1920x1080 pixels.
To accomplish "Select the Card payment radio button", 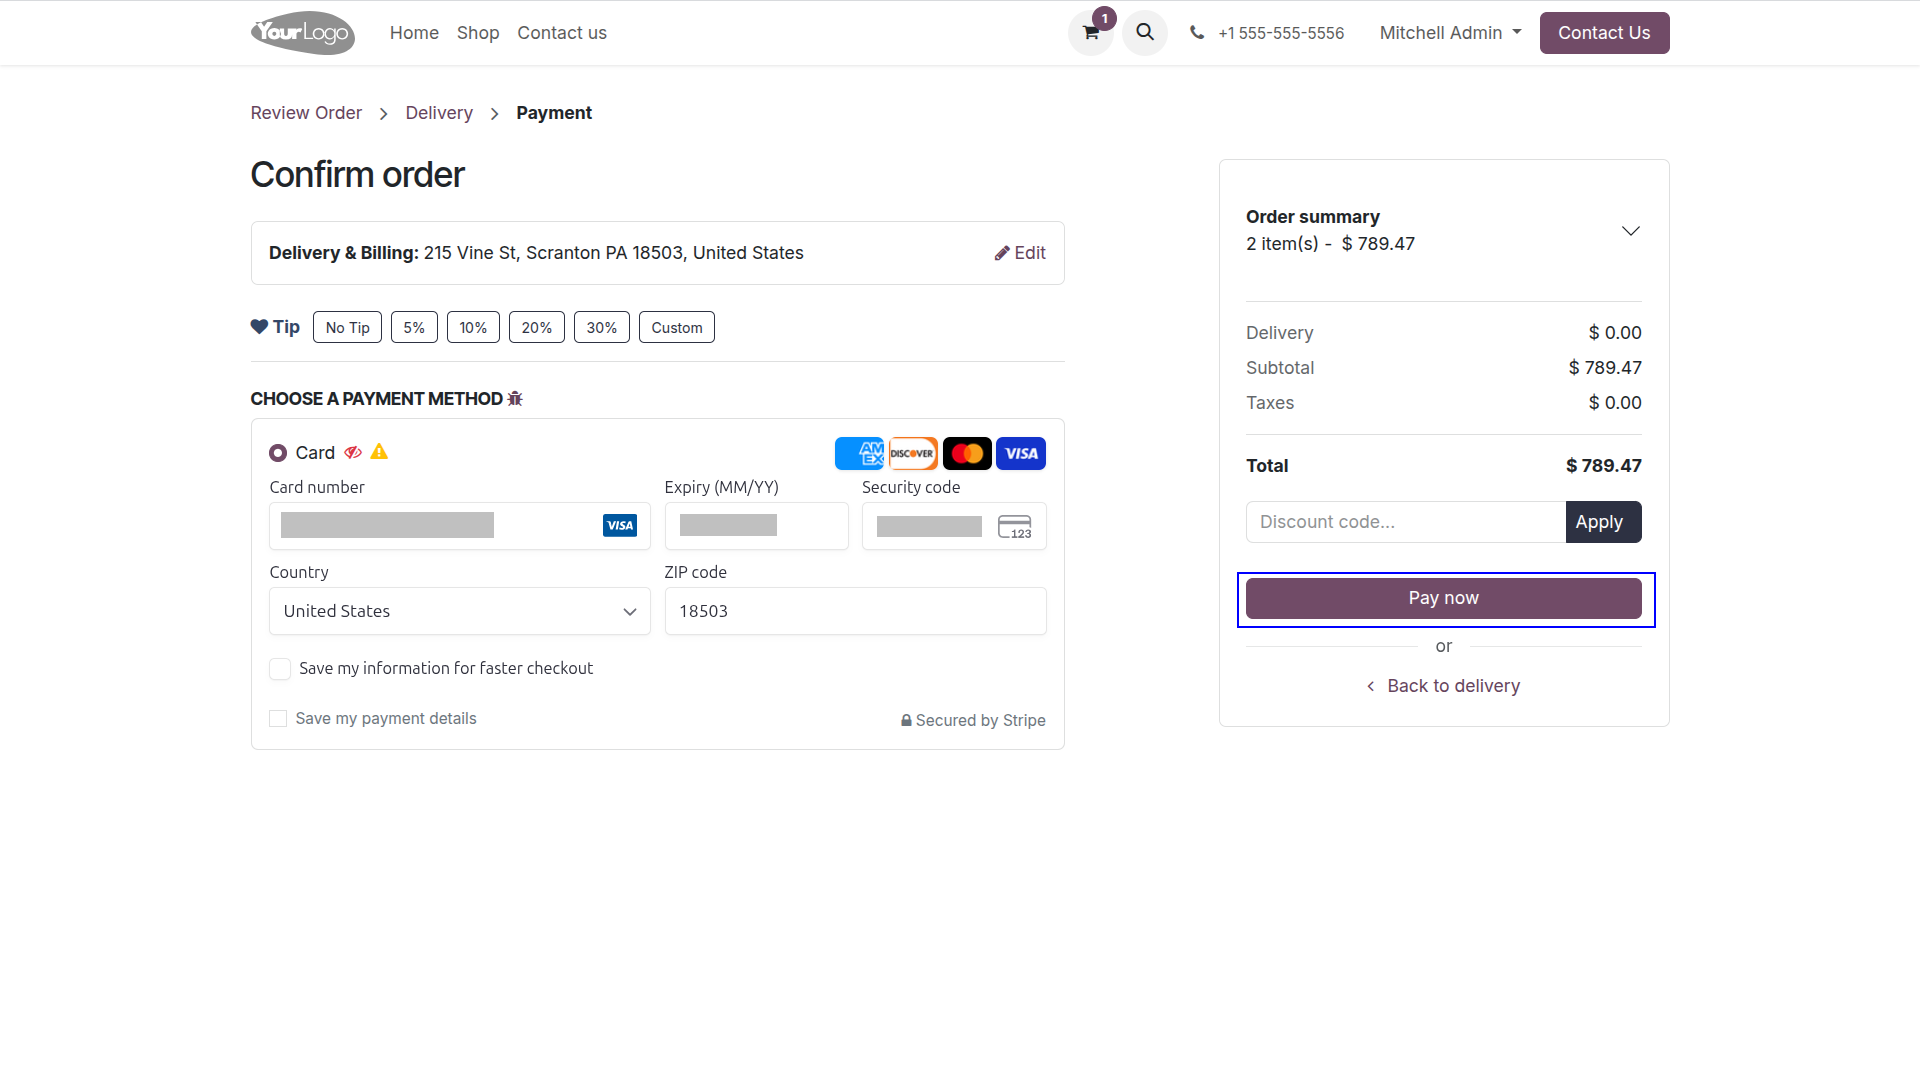I will pos(278,453).
